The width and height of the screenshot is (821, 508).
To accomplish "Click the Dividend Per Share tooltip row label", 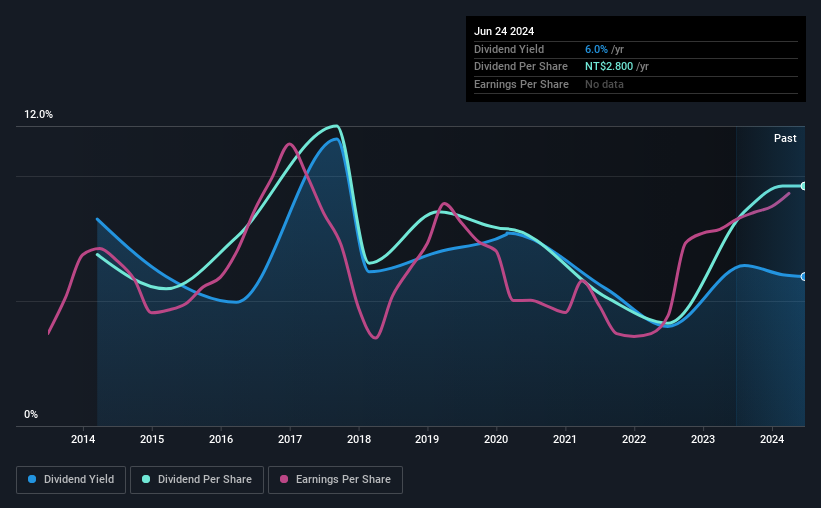I will (x=520, y=67).
